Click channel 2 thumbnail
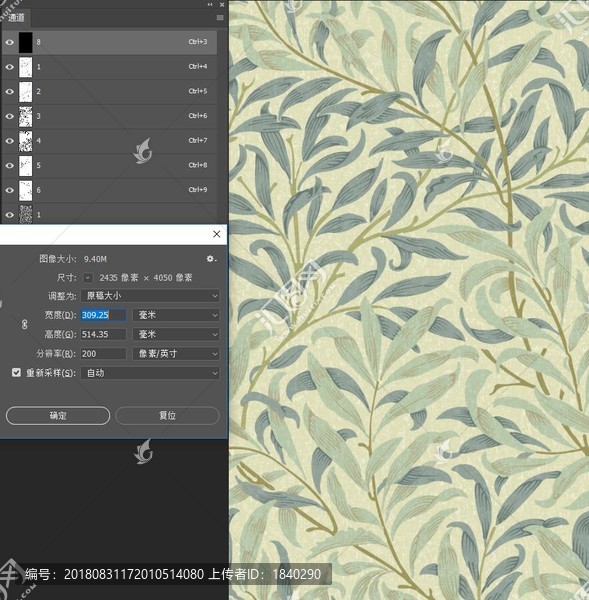The image size is (589, 600). [x=26, y=91]
